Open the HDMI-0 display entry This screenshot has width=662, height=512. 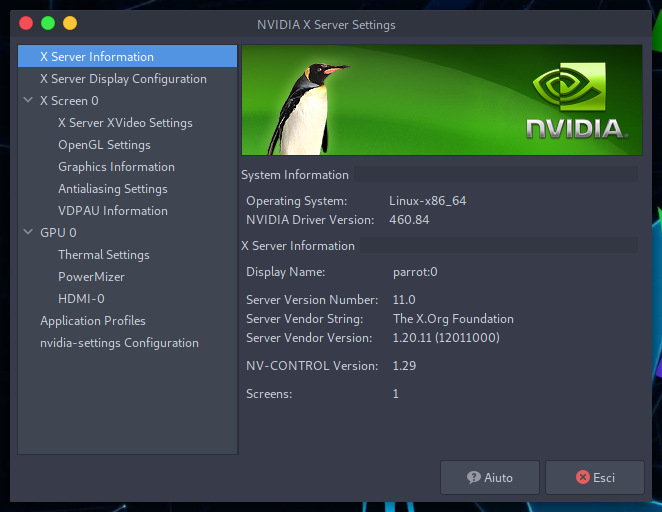coord(81,299)
